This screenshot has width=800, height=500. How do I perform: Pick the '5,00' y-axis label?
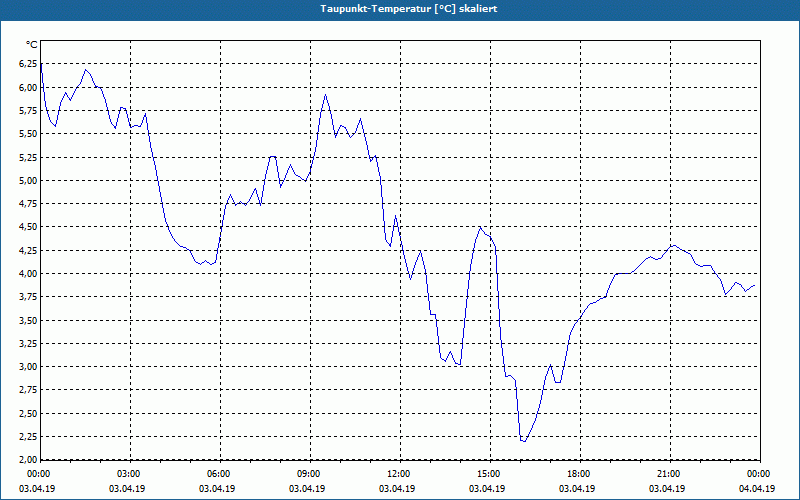point(28,180)
